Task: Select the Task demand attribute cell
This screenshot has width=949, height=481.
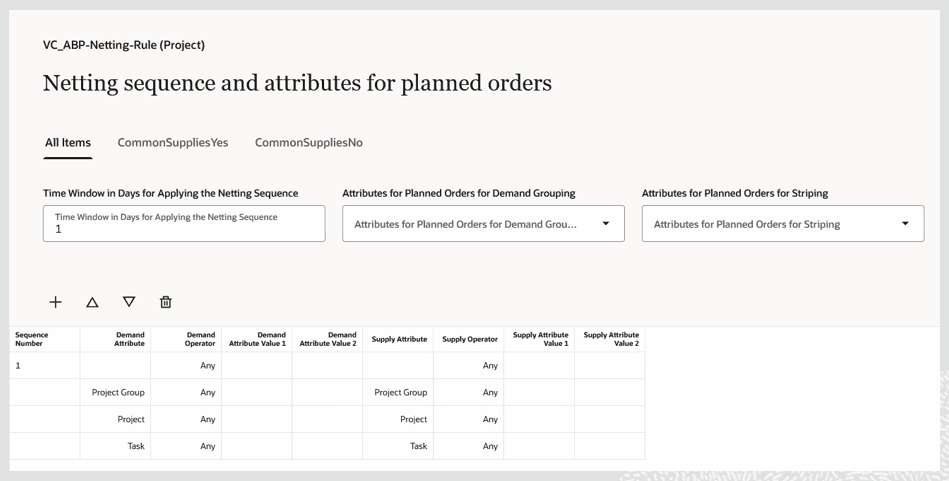Action: pyautogui.click(x=116, y=446)
